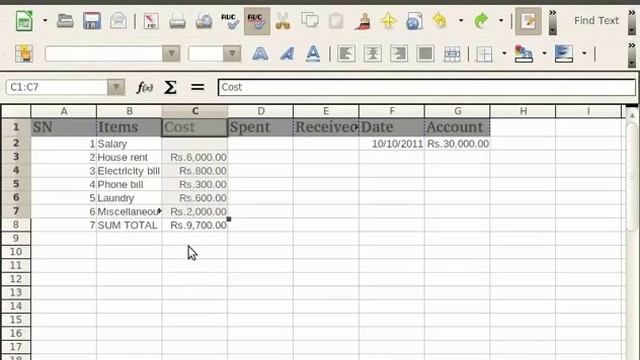Screen dimensions: 640x360
Task: Click the Open file folder icon
Action: click(65, 20)
